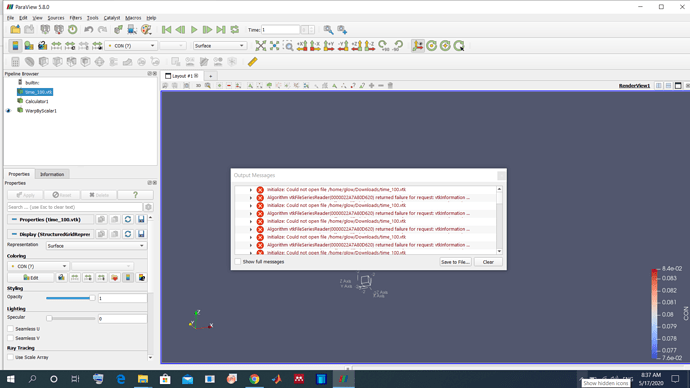The width and height of the screenshot is (690, 388).
Task: Click the Clear button in Output Messages
Action: pos(488,262)
